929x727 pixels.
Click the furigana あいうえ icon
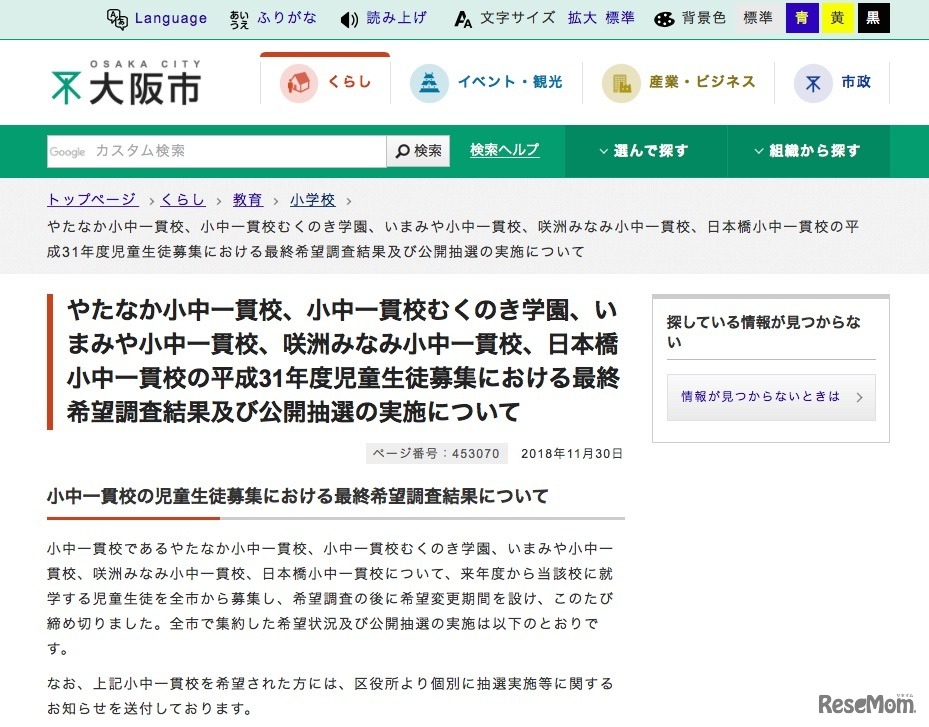coord(239,20)
